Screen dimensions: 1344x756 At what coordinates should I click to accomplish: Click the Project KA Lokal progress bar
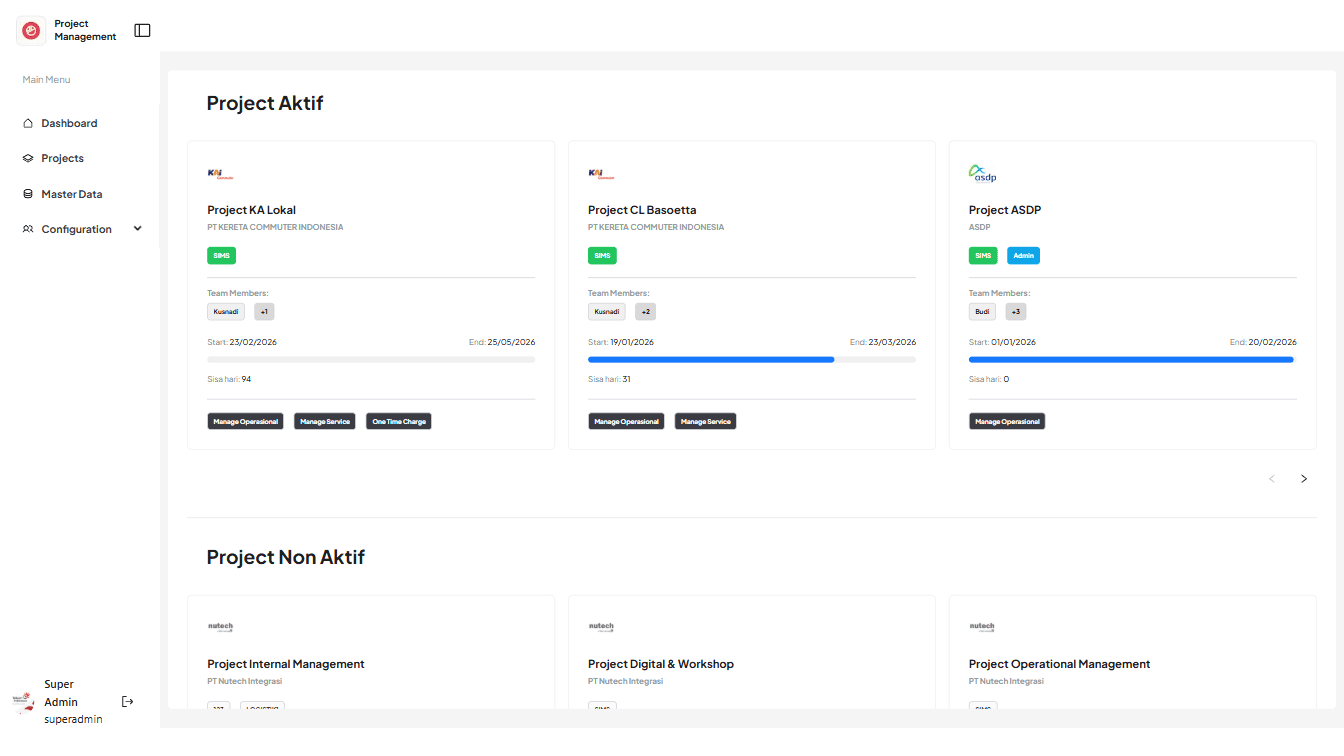371,359
